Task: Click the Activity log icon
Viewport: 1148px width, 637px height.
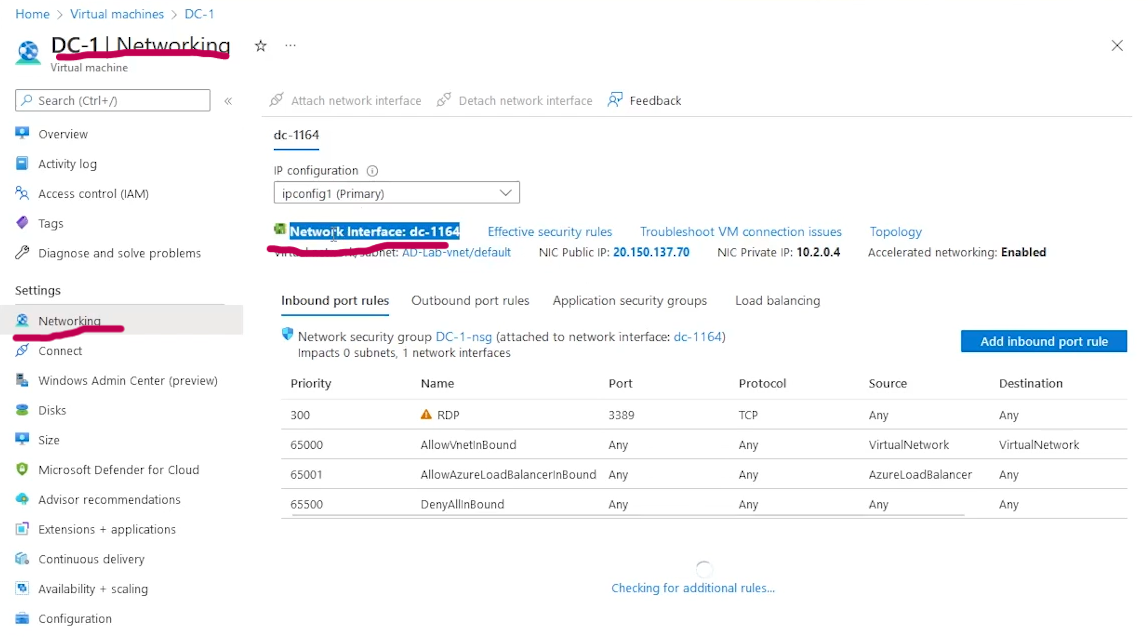Action: pos(22,163)
